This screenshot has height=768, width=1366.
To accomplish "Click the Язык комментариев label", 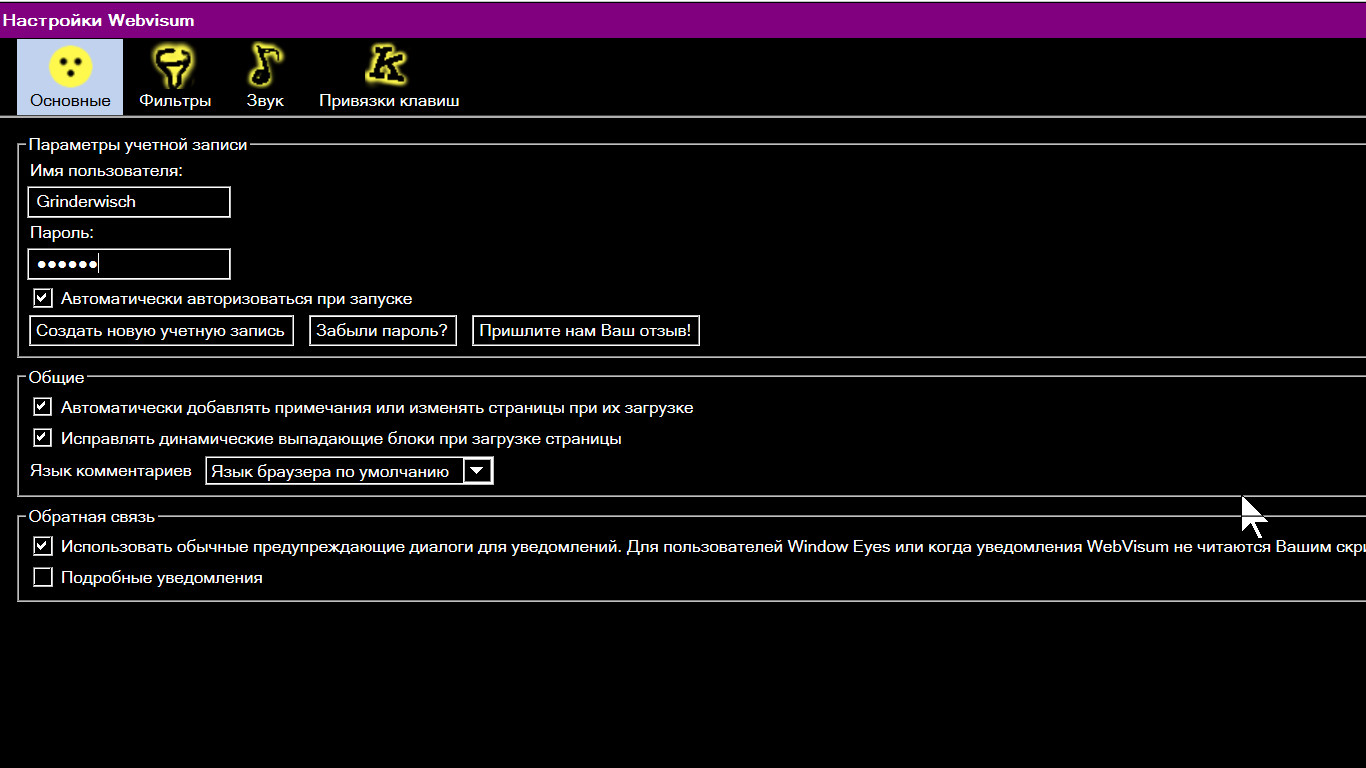I will point(111,470).
